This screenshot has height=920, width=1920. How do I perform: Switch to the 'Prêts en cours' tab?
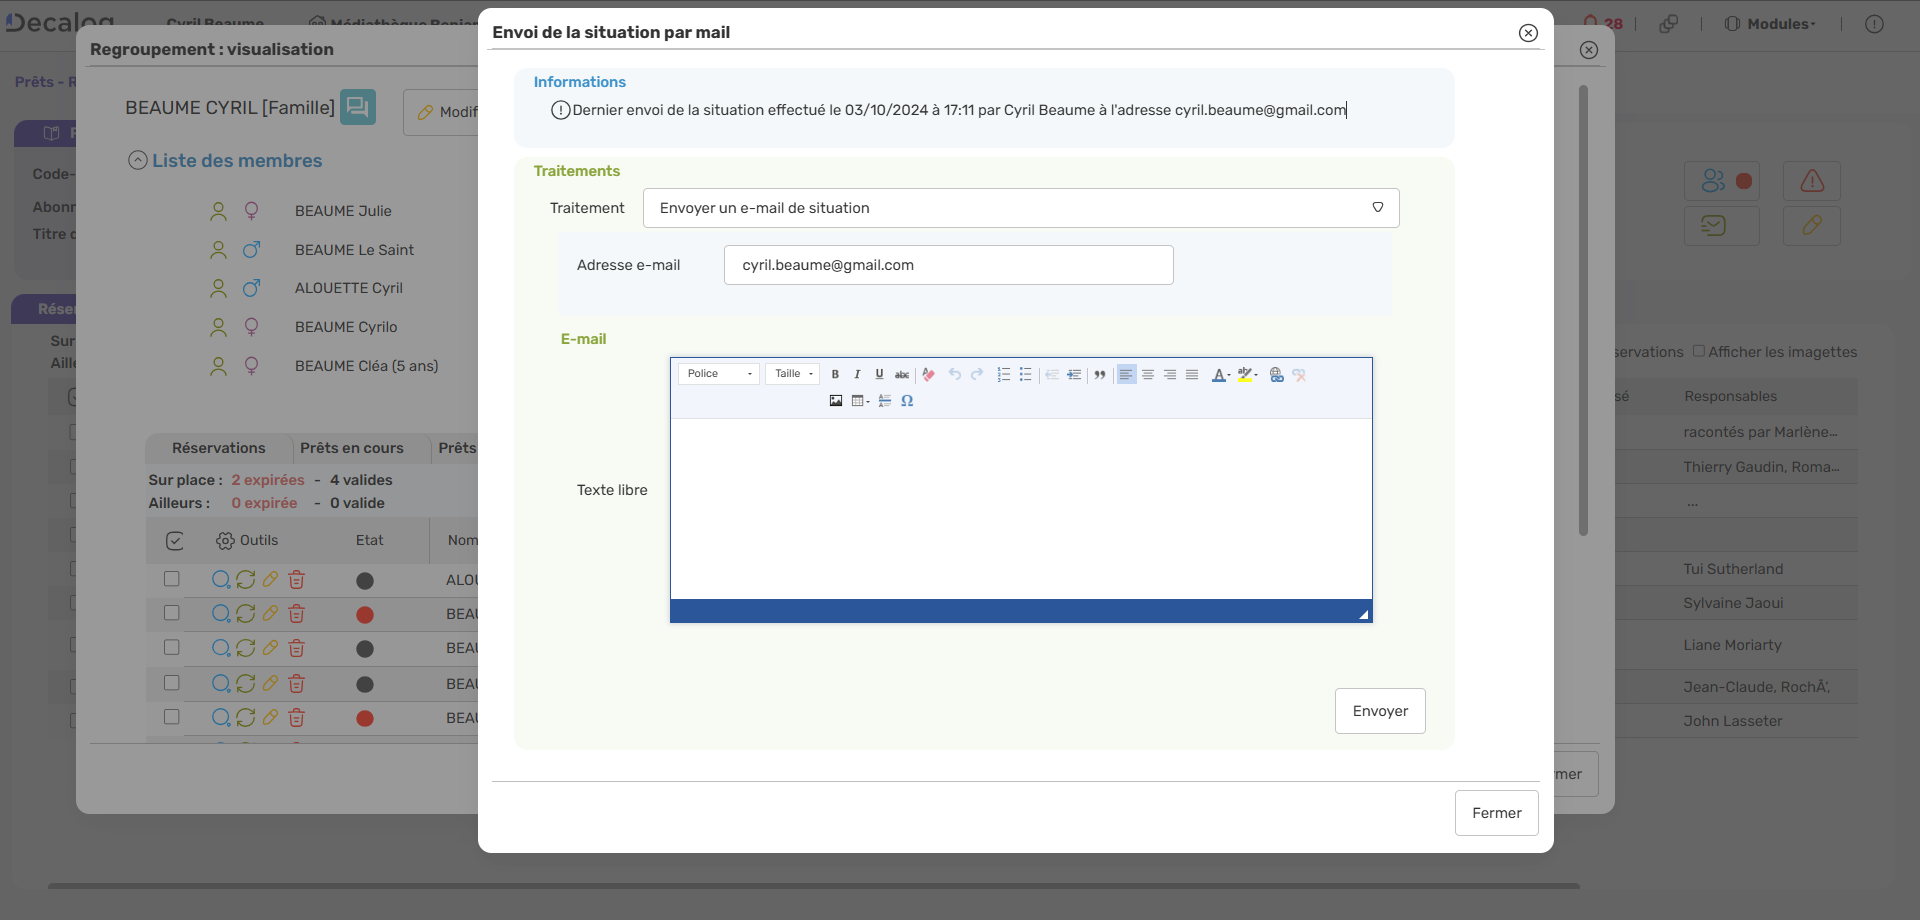[351, 448]
